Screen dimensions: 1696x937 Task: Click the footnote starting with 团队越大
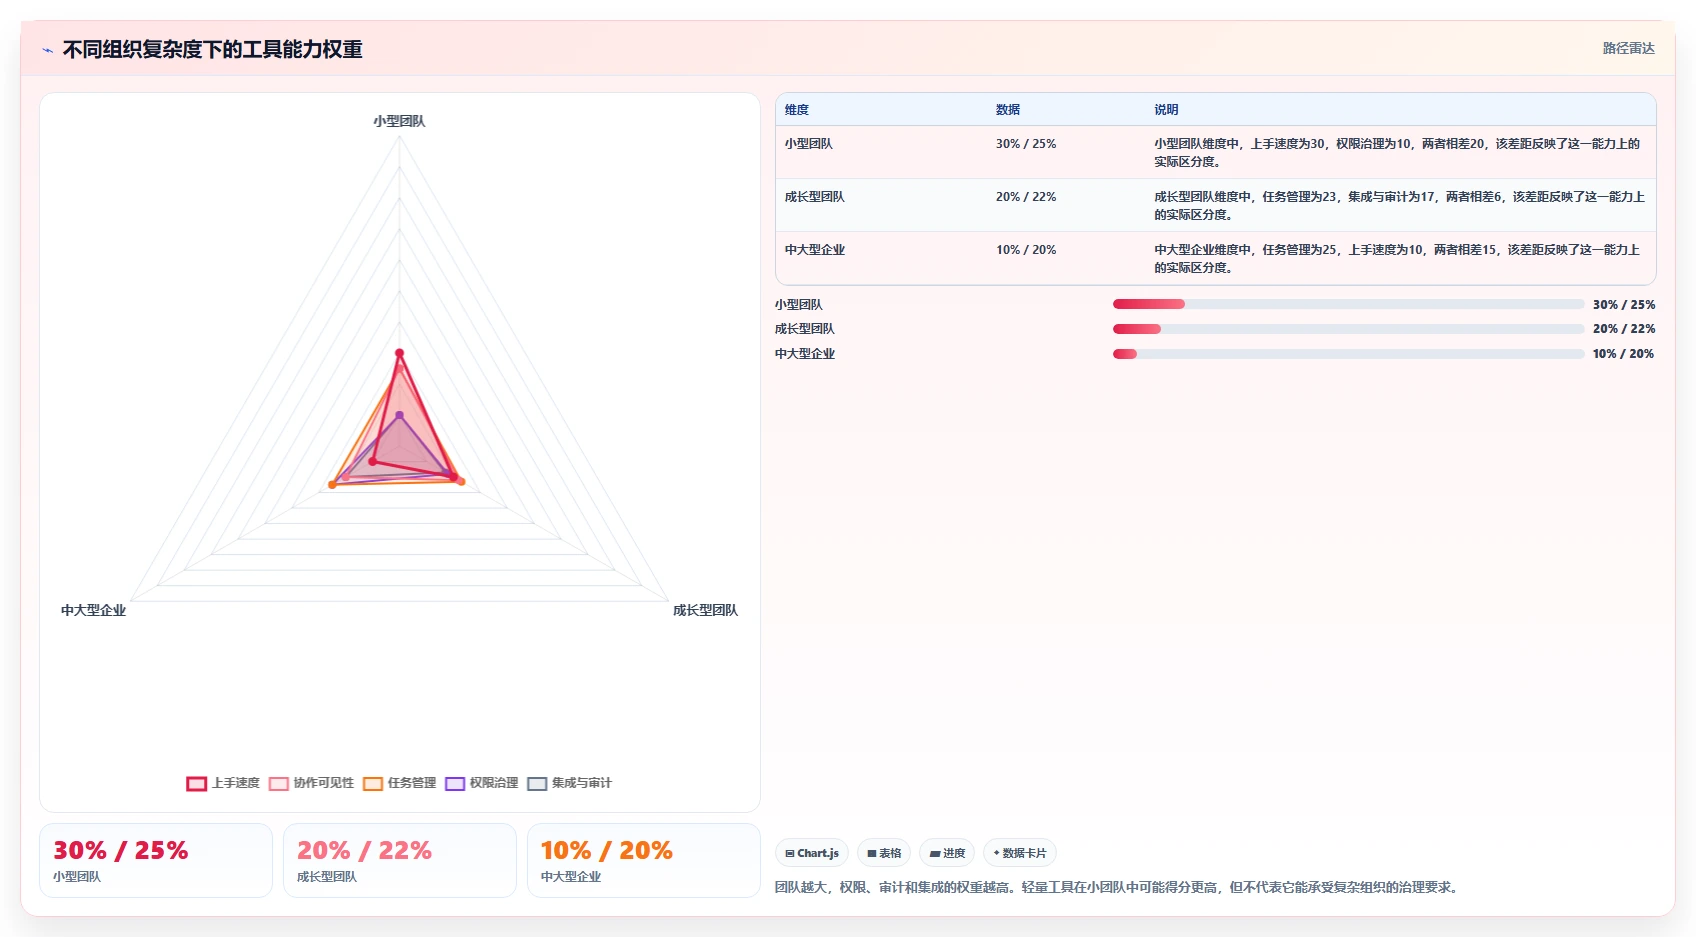[x=1118, y=887]
